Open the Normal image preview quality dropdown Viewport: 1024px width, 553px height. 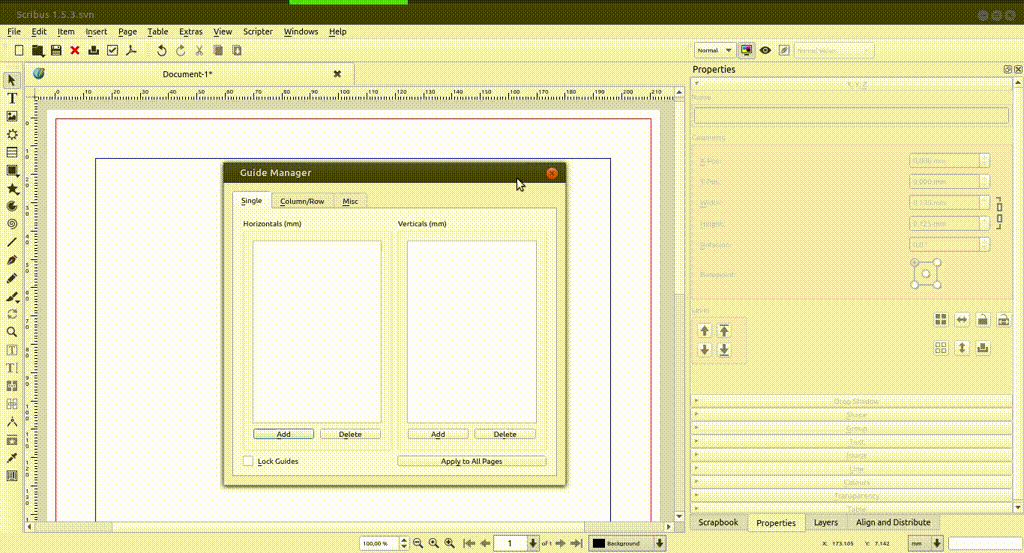pos(714,50)
